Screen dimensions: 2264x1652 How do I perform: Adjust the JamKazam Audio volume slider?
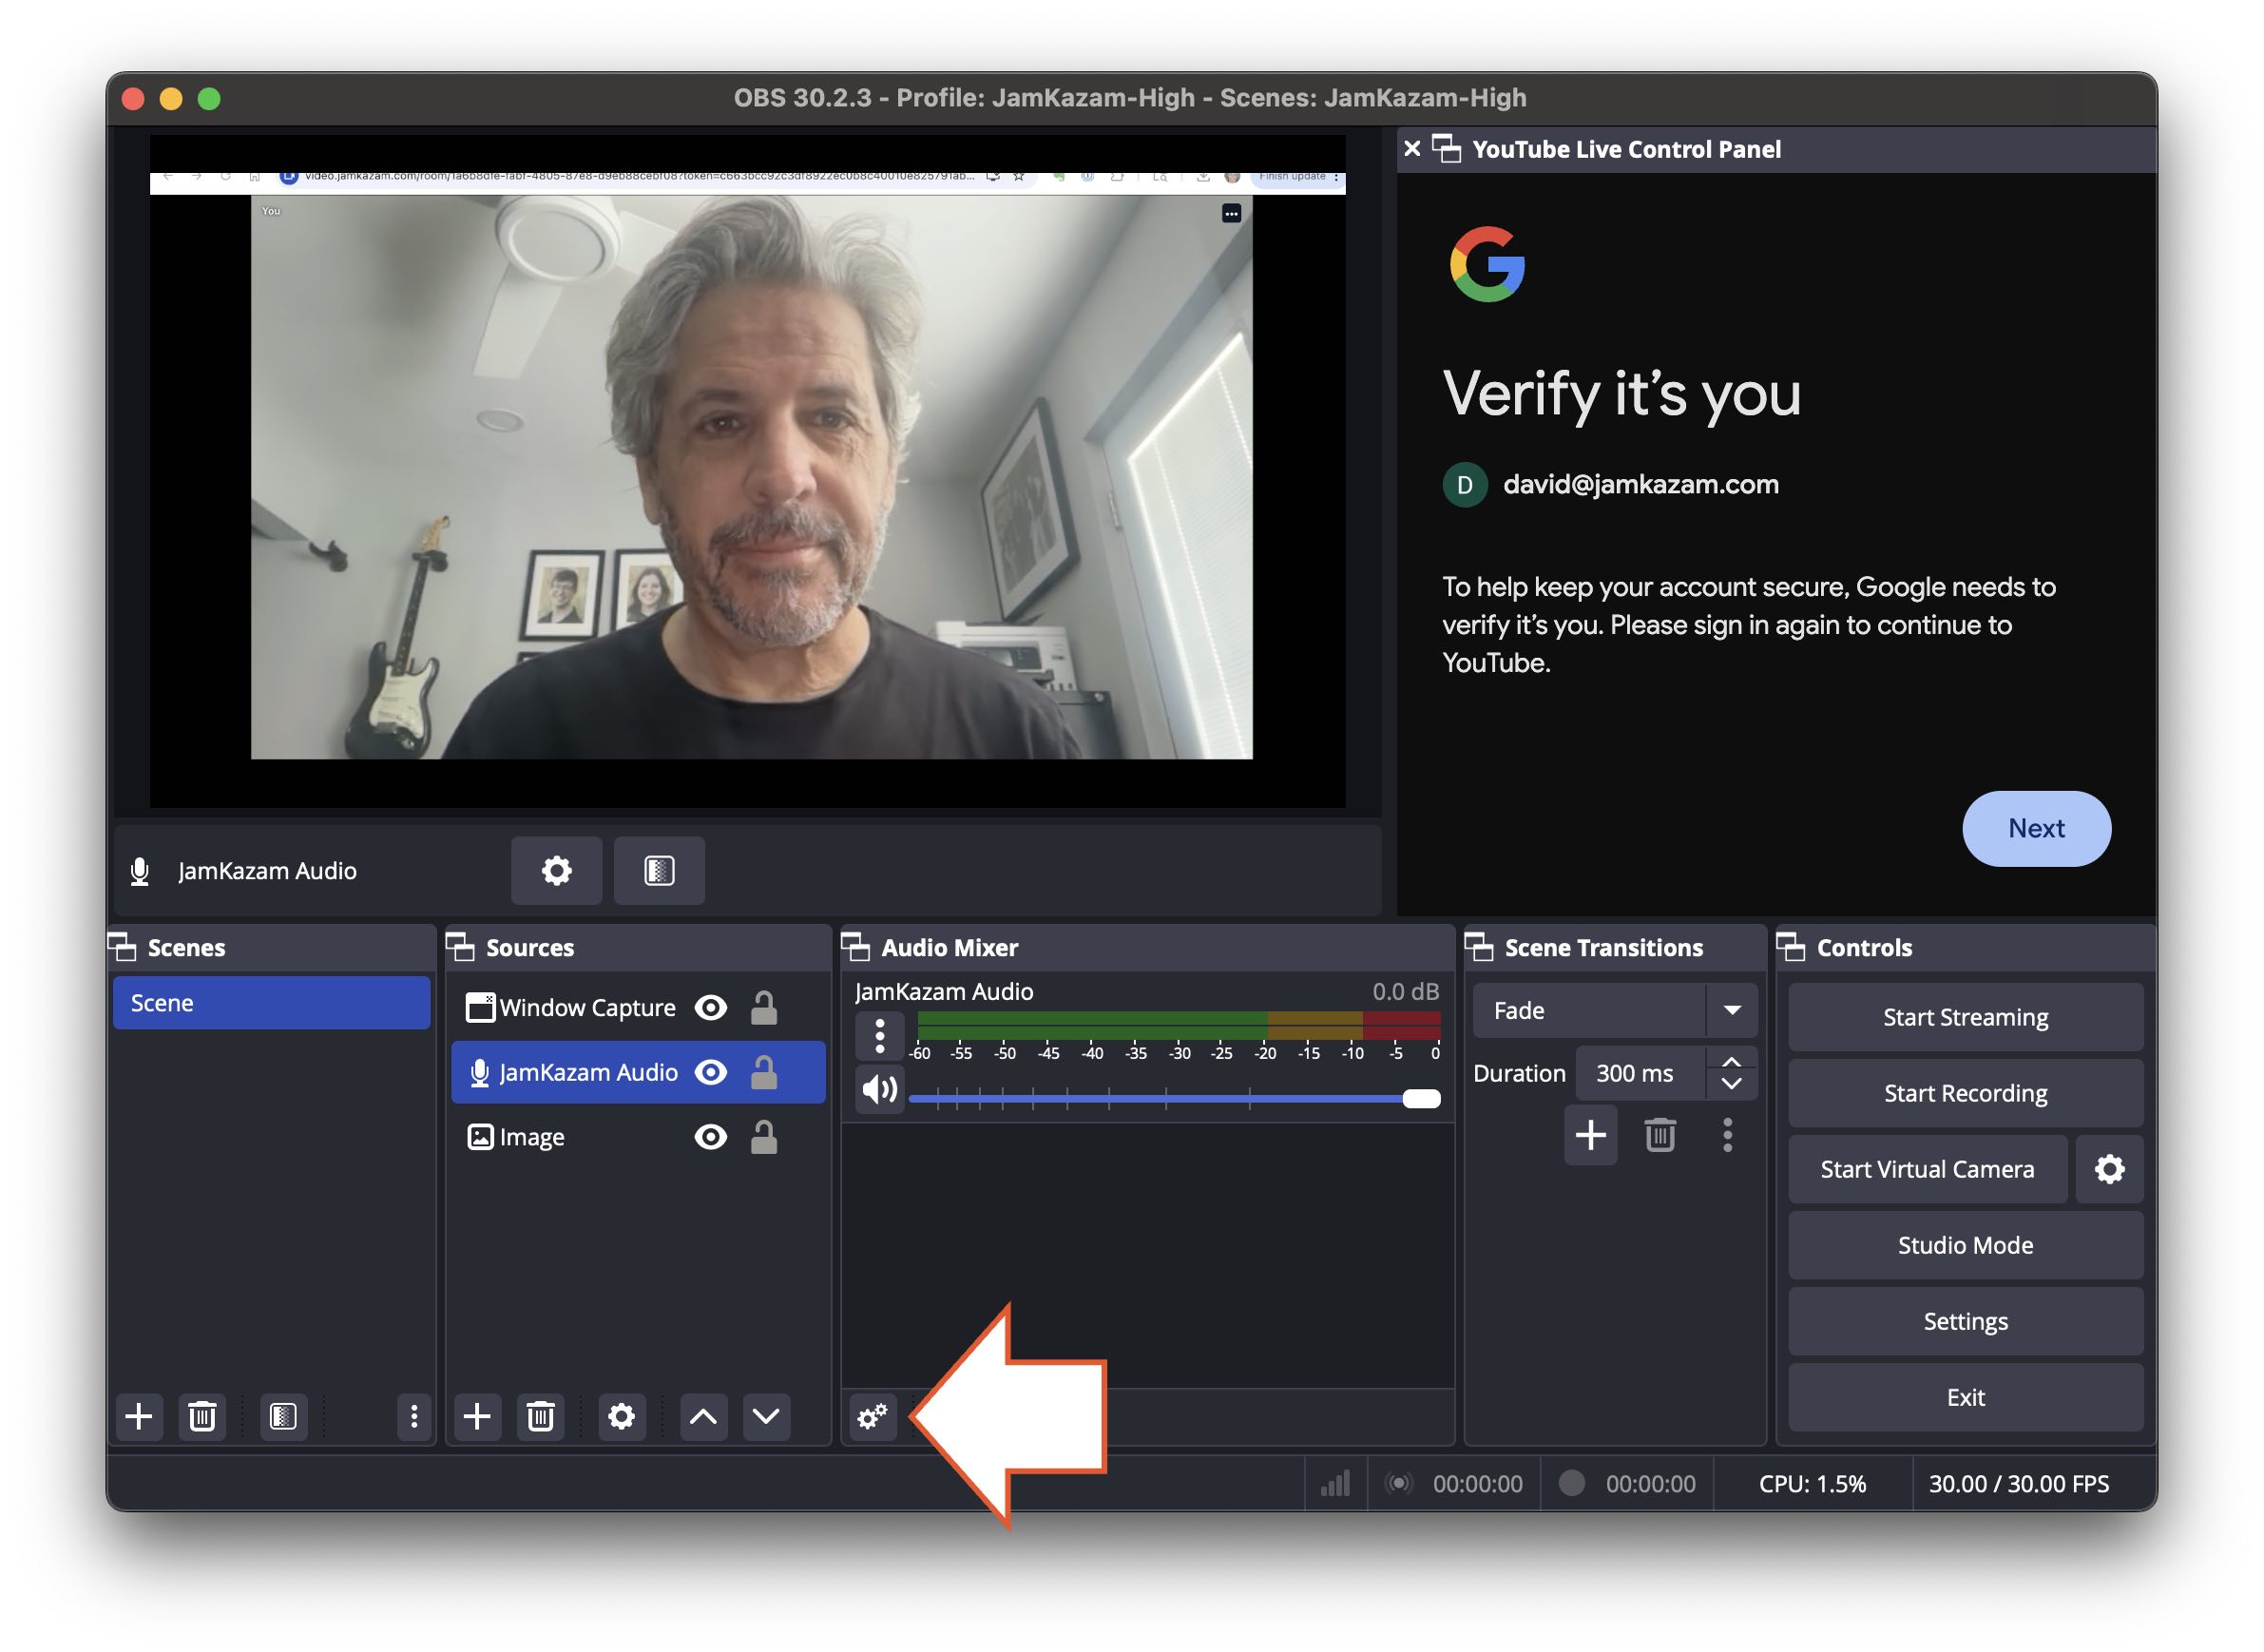[1420, 1099]
